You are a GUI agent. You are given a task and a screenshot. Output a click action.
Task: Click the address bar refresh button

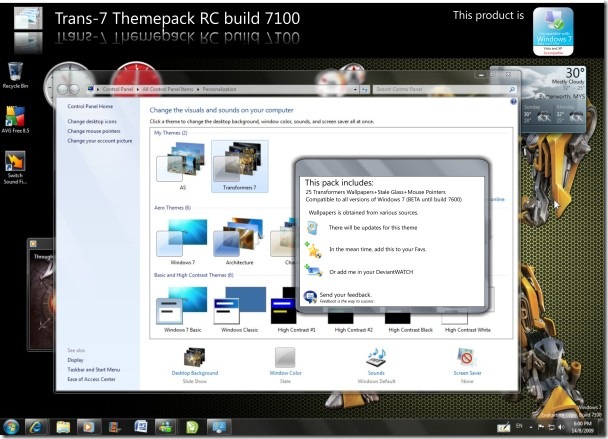tap(364, 90)
